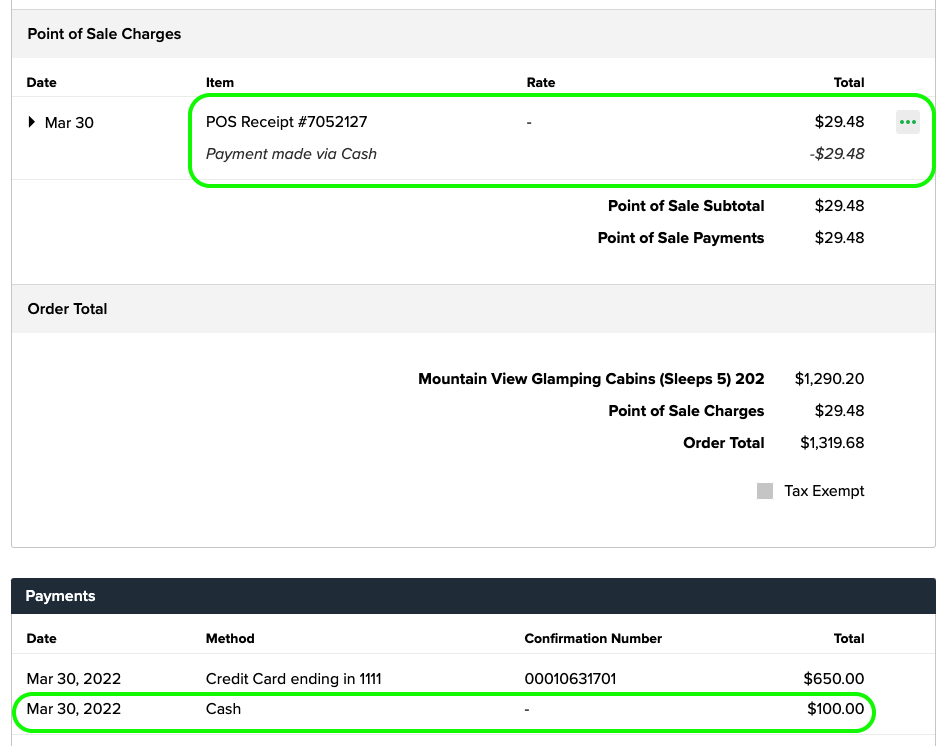This screenshot has height=746, width=947.
Task: Sort charges by the Date column
Action: [41, 82]
